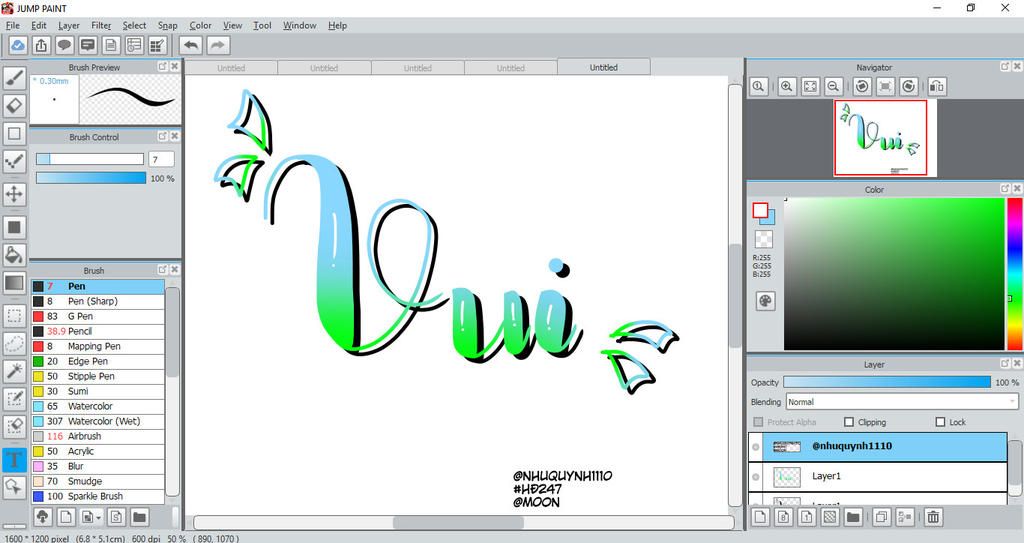Enable the Lock checkbox
Viewport: 1024px width, 543px height.
pyautogui.click(x=940, y=422)
